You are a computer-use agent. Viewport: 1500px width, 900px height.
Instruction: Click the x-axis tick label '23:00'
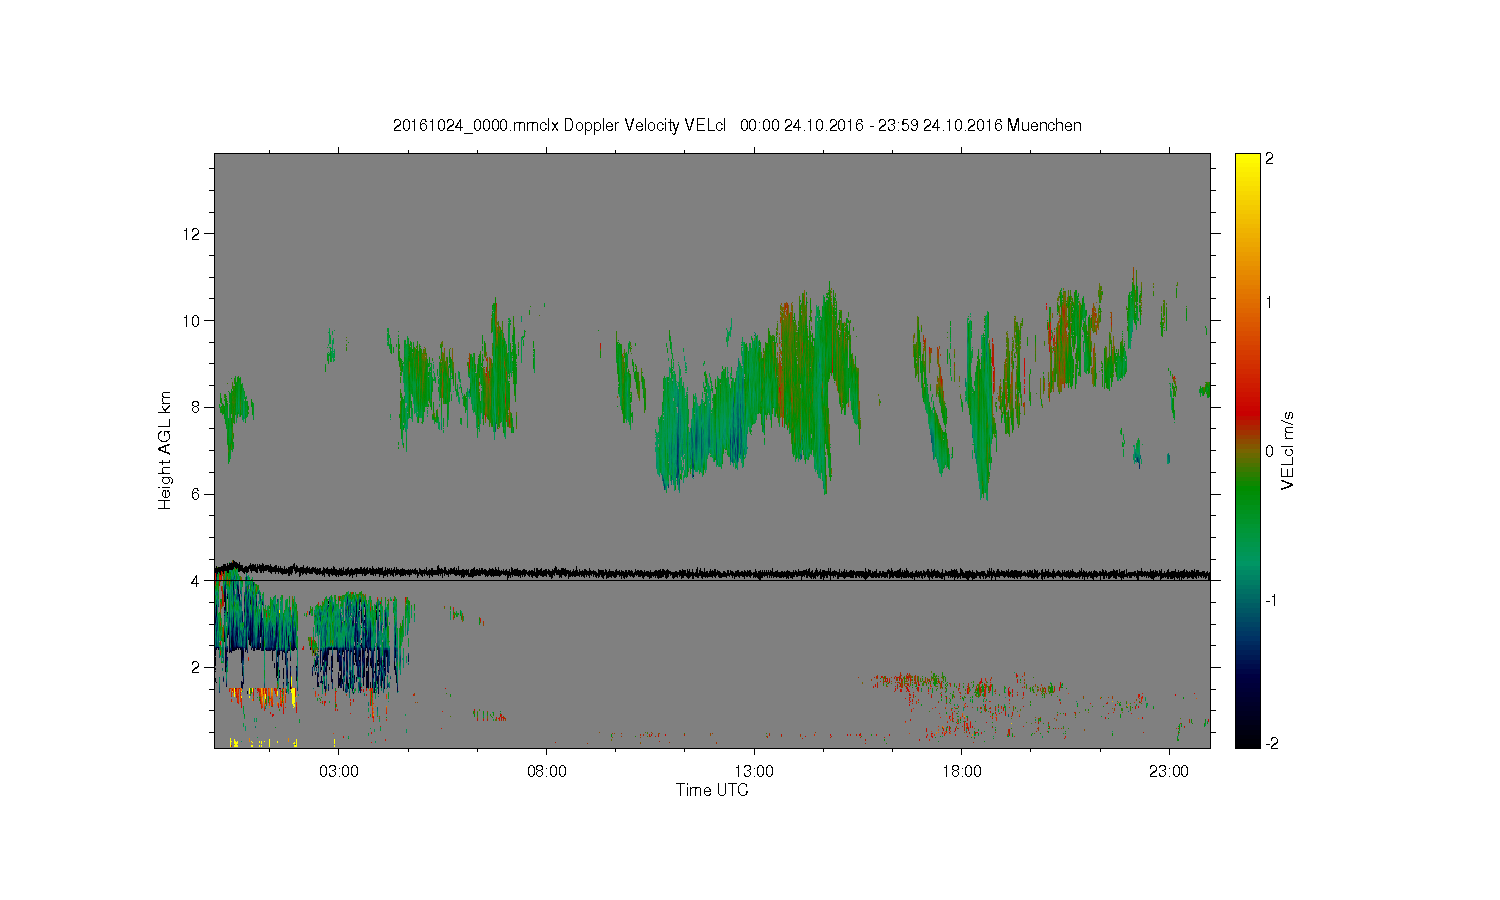(x=1170, y=772)
